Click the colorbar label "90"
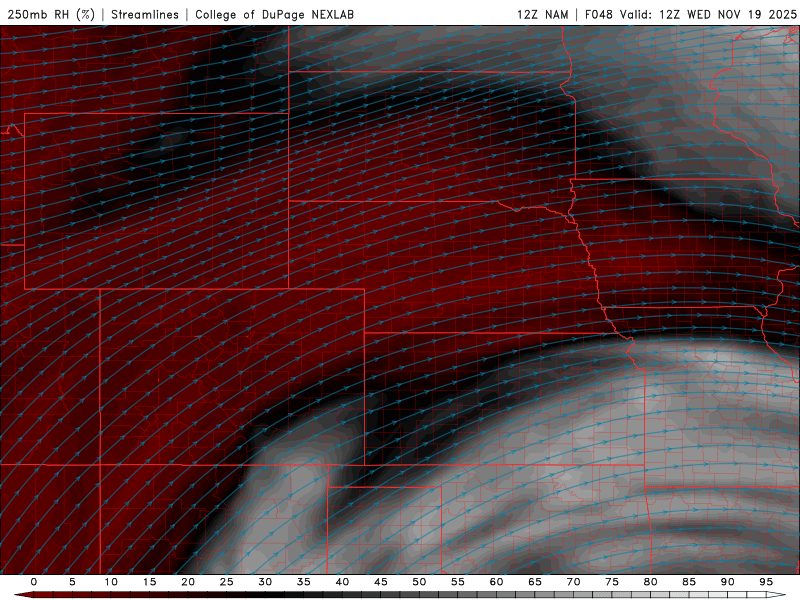The width and height of the screenshot is (800, 600). [x=727, y=582]
